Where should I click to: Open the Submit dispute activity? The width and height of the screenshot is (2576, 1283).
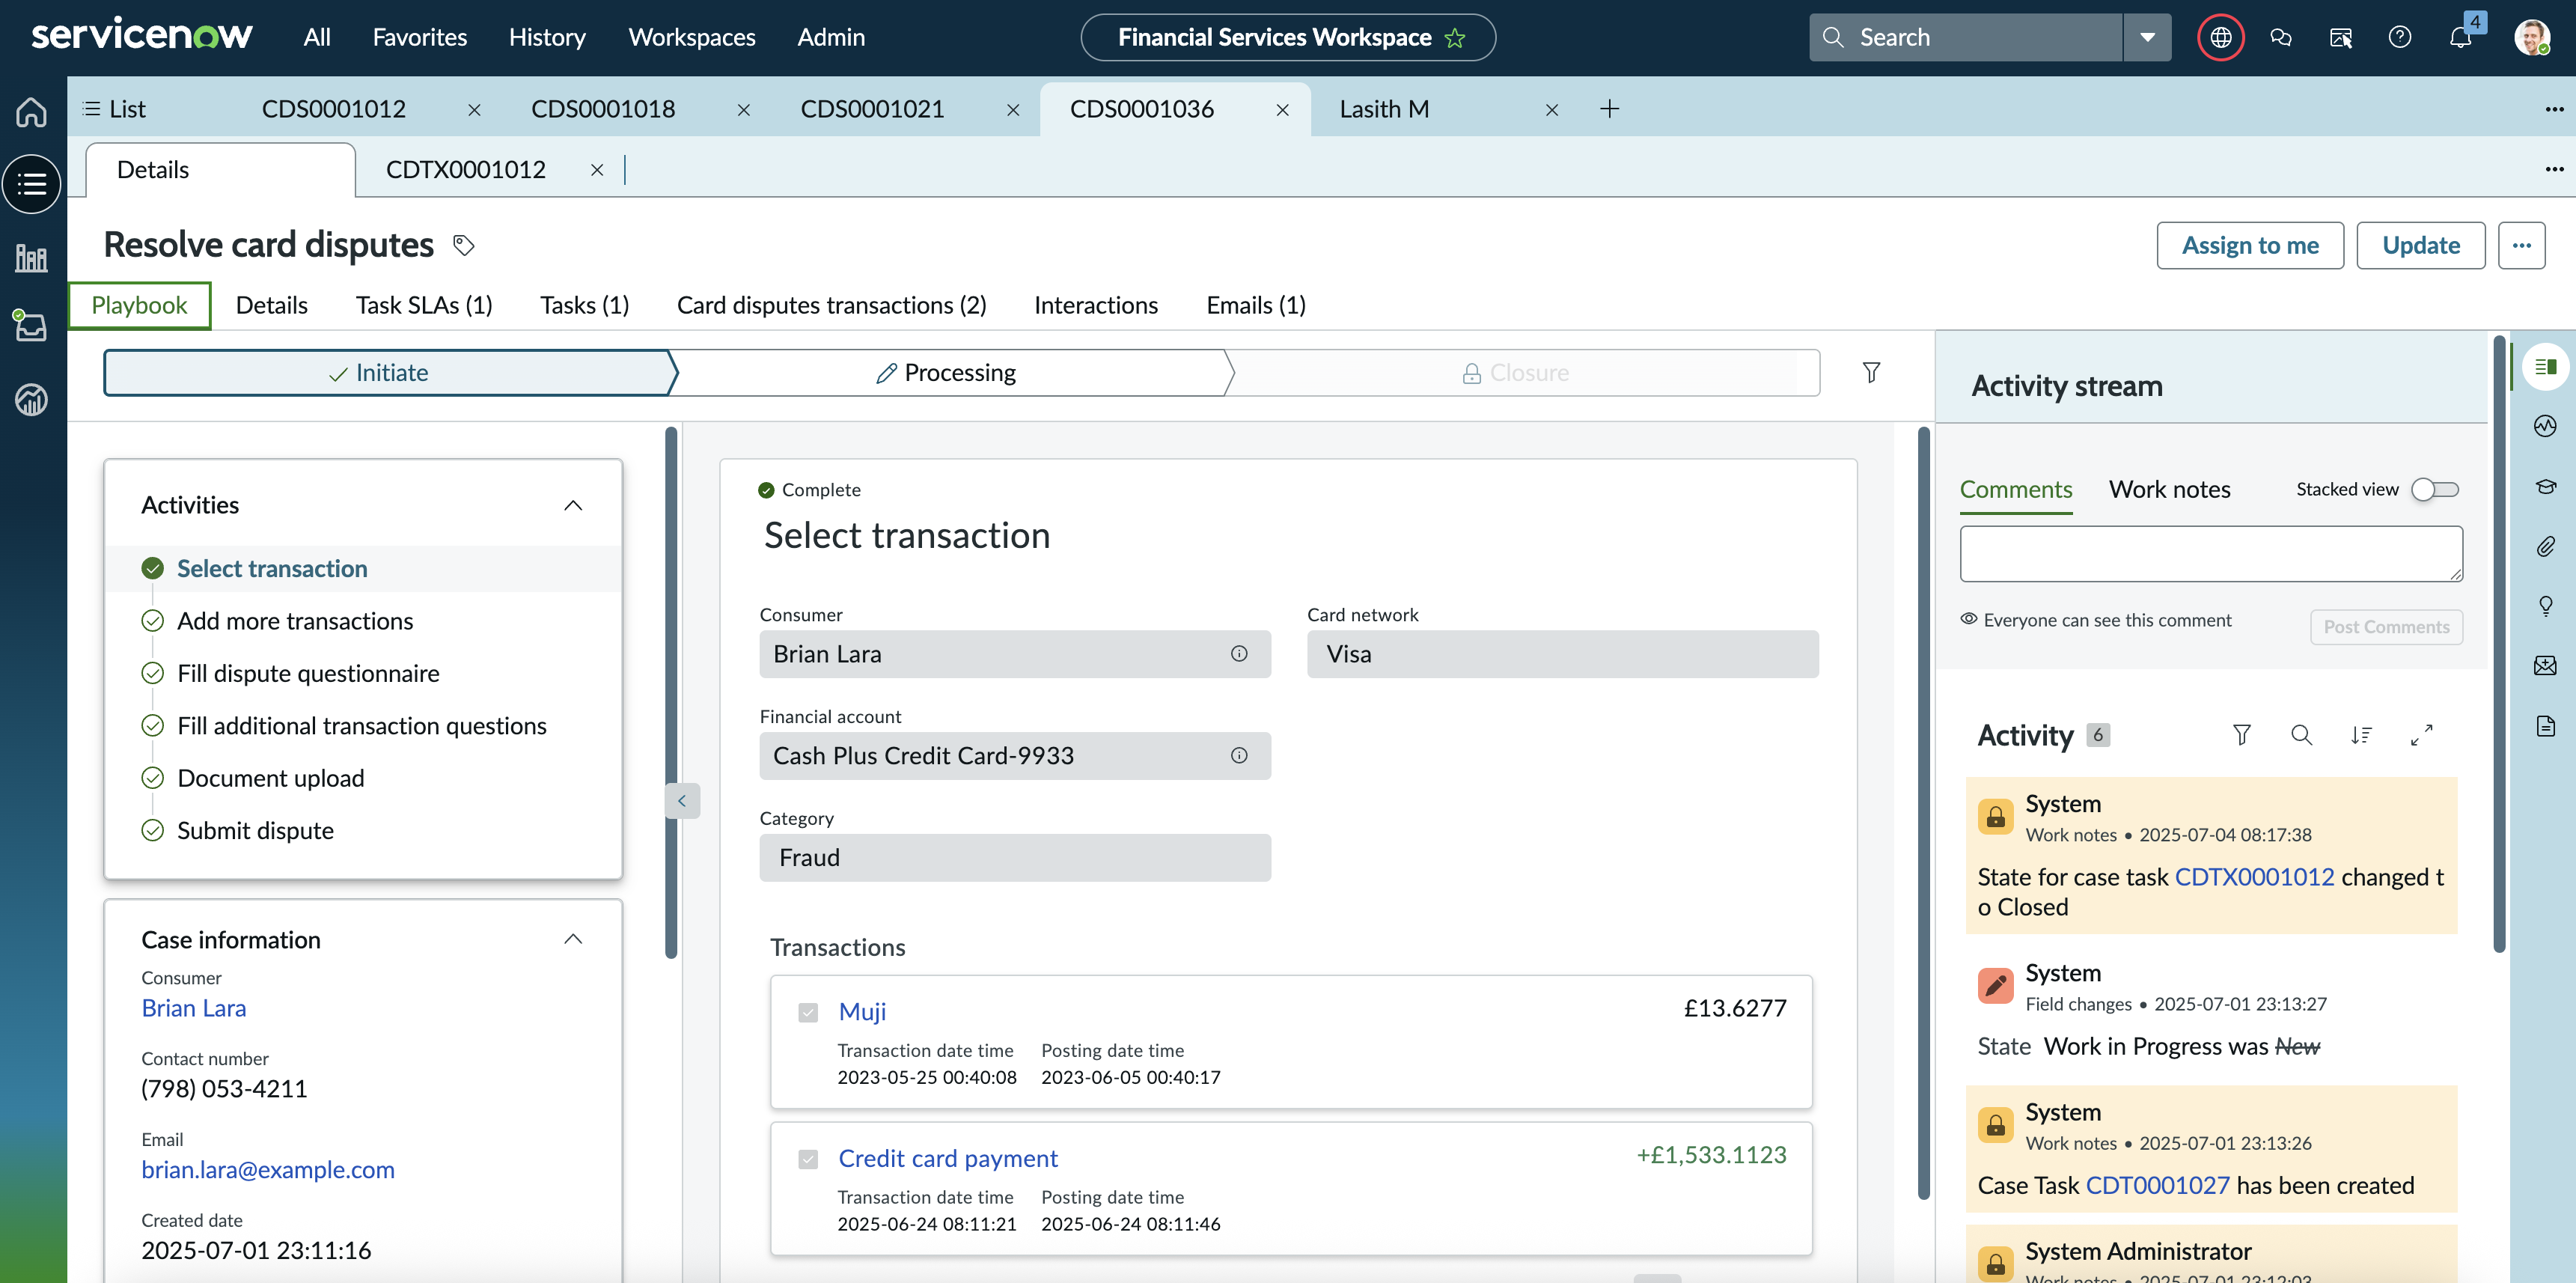click(255, 830)
